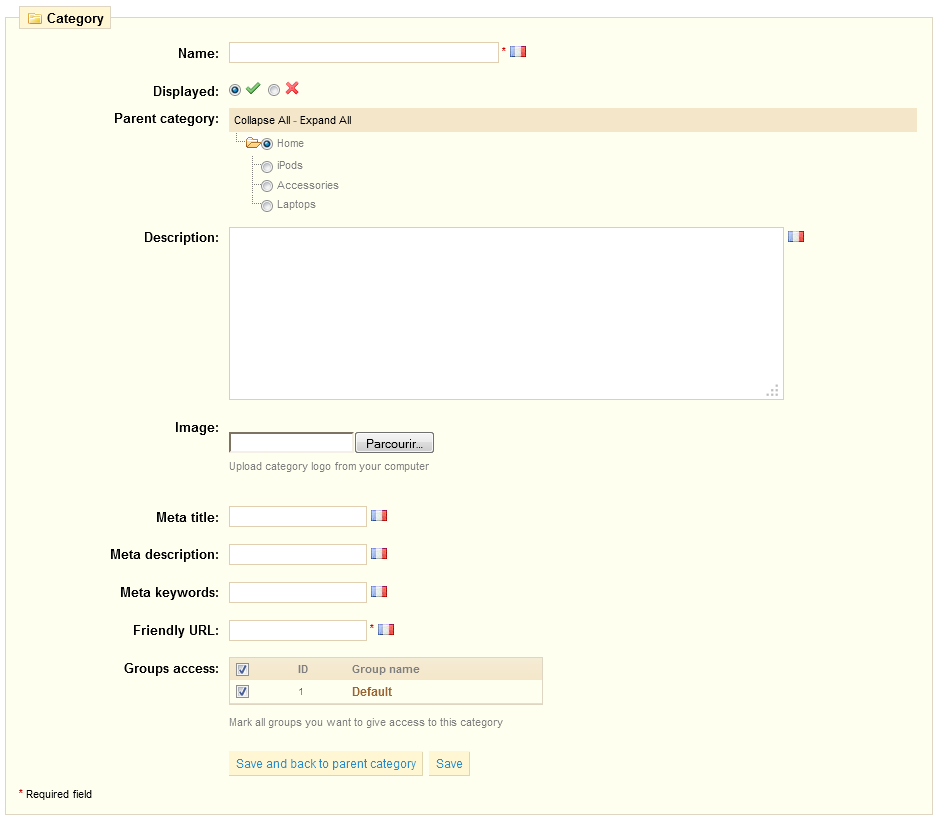
Task: Select the Displayed yes radio button
Action: click(235, 90)
